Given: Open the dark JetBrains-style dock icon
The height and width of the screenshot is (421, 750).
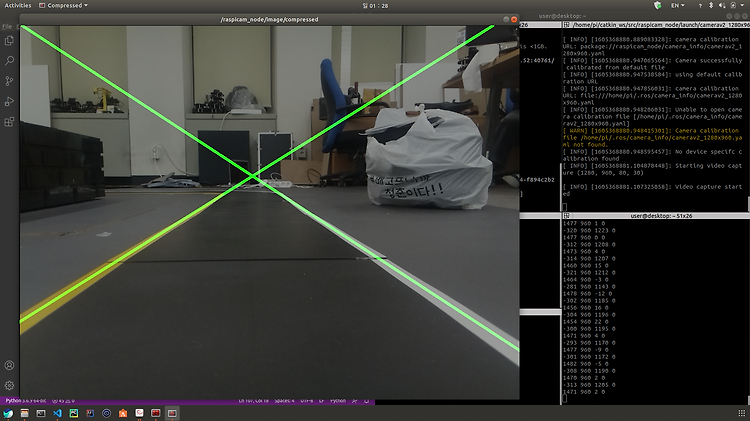Looking at the screenshot, I should coord(90,413).
